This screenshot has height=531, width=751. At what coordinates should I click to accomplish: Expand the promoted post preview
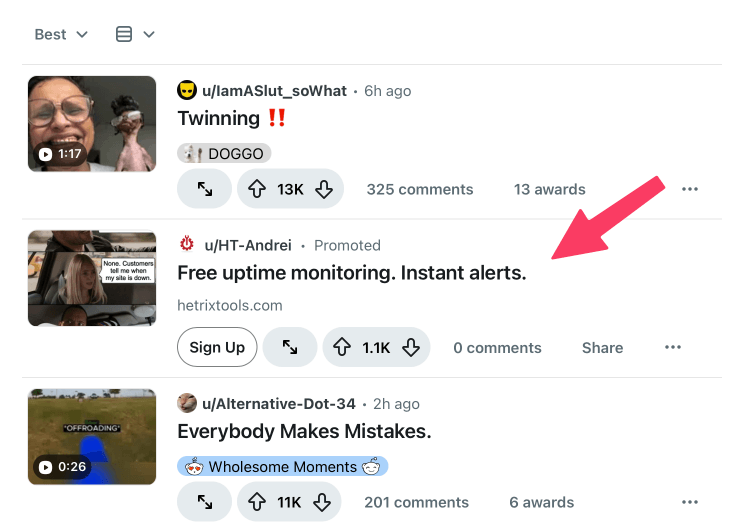290,348
